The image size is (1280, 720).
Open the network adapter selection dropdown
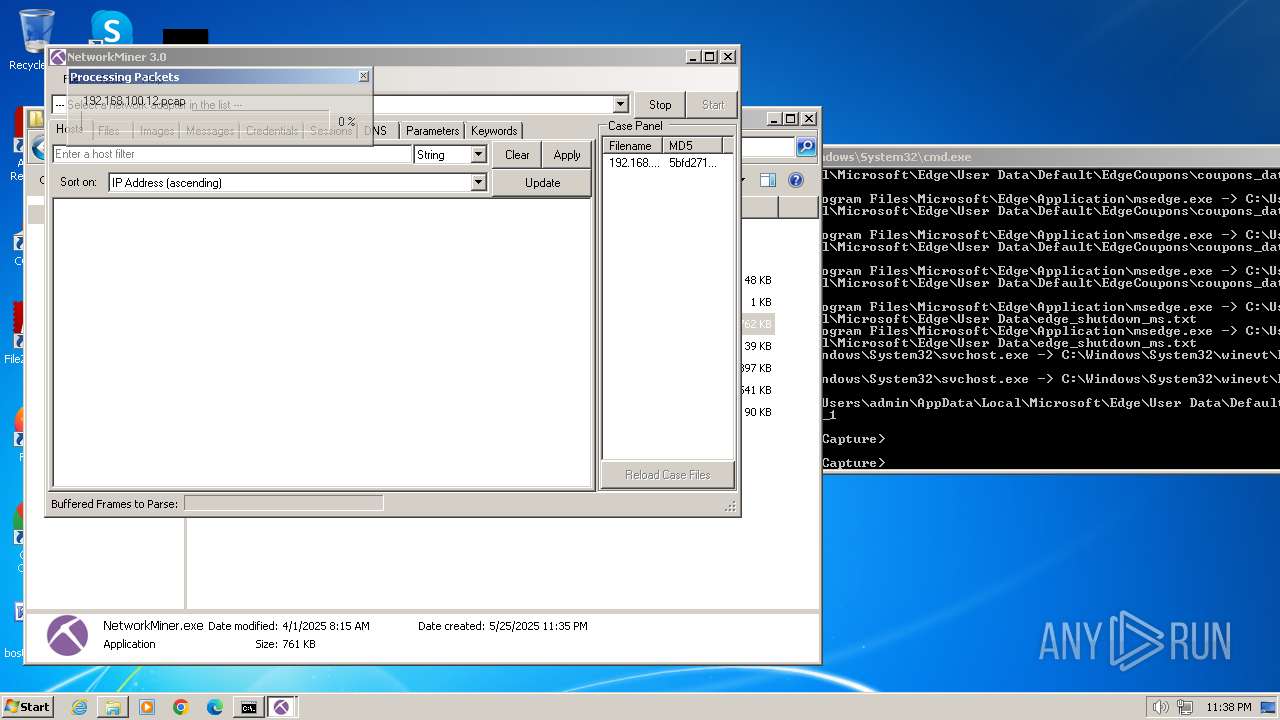click(x=620, y=104)
